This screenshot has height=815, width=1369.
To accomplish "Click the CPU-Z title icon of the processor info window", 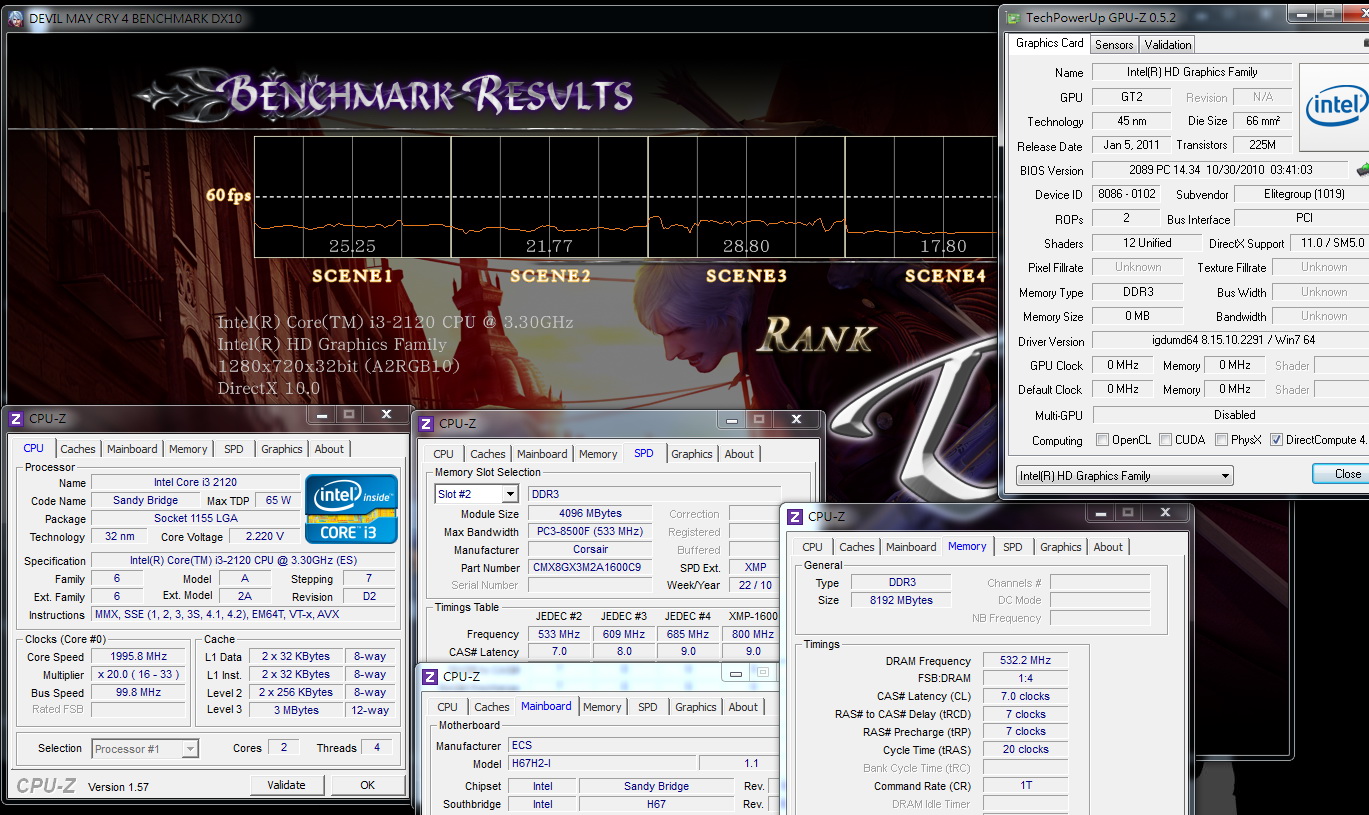I will coord(17,419).
